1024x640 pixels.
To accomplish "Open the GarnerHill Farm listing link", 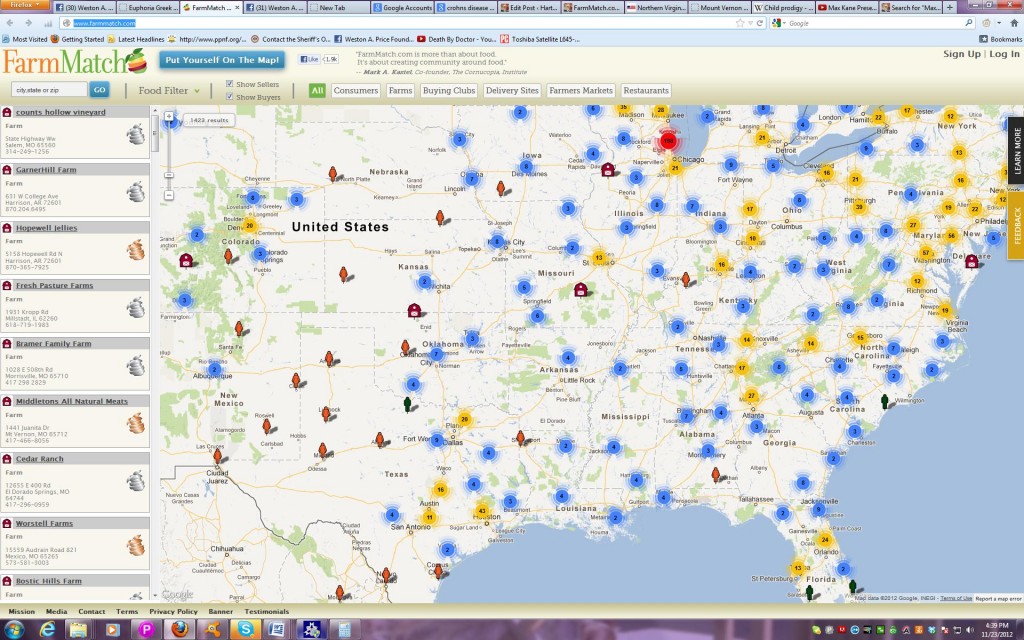I will click(46, 170).
